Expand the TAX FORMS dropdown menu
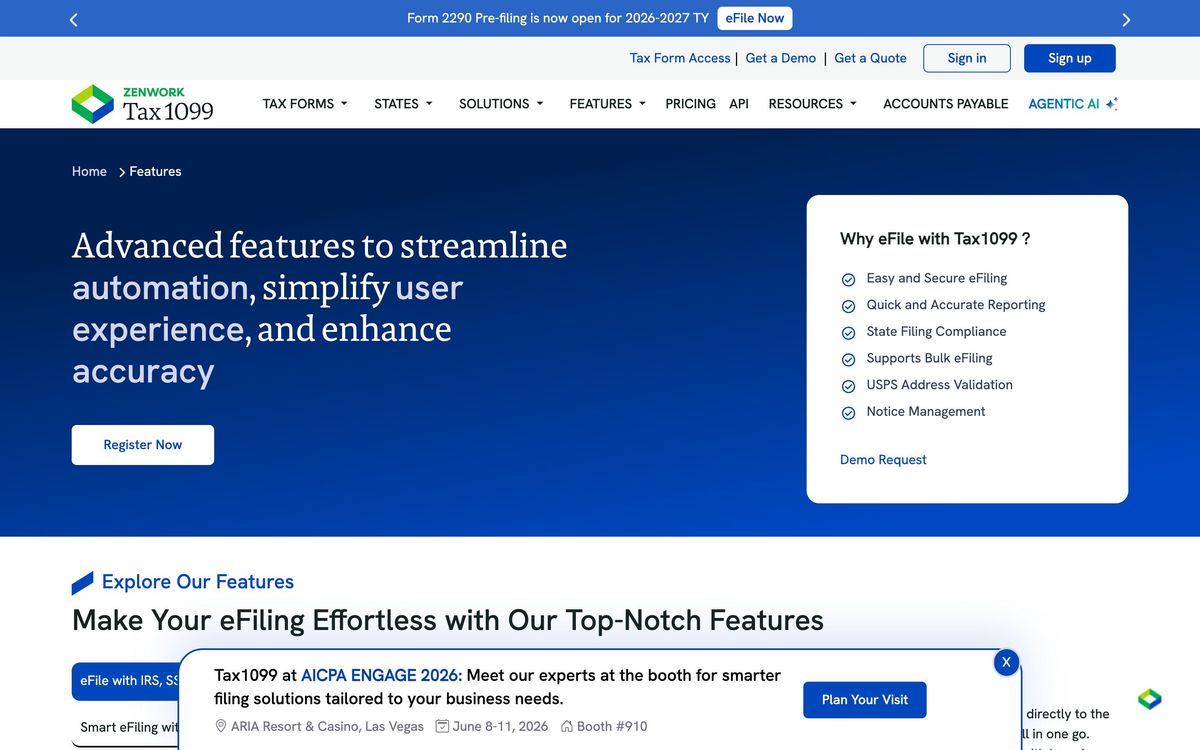The image size is (1200, 750). (305, 103)
